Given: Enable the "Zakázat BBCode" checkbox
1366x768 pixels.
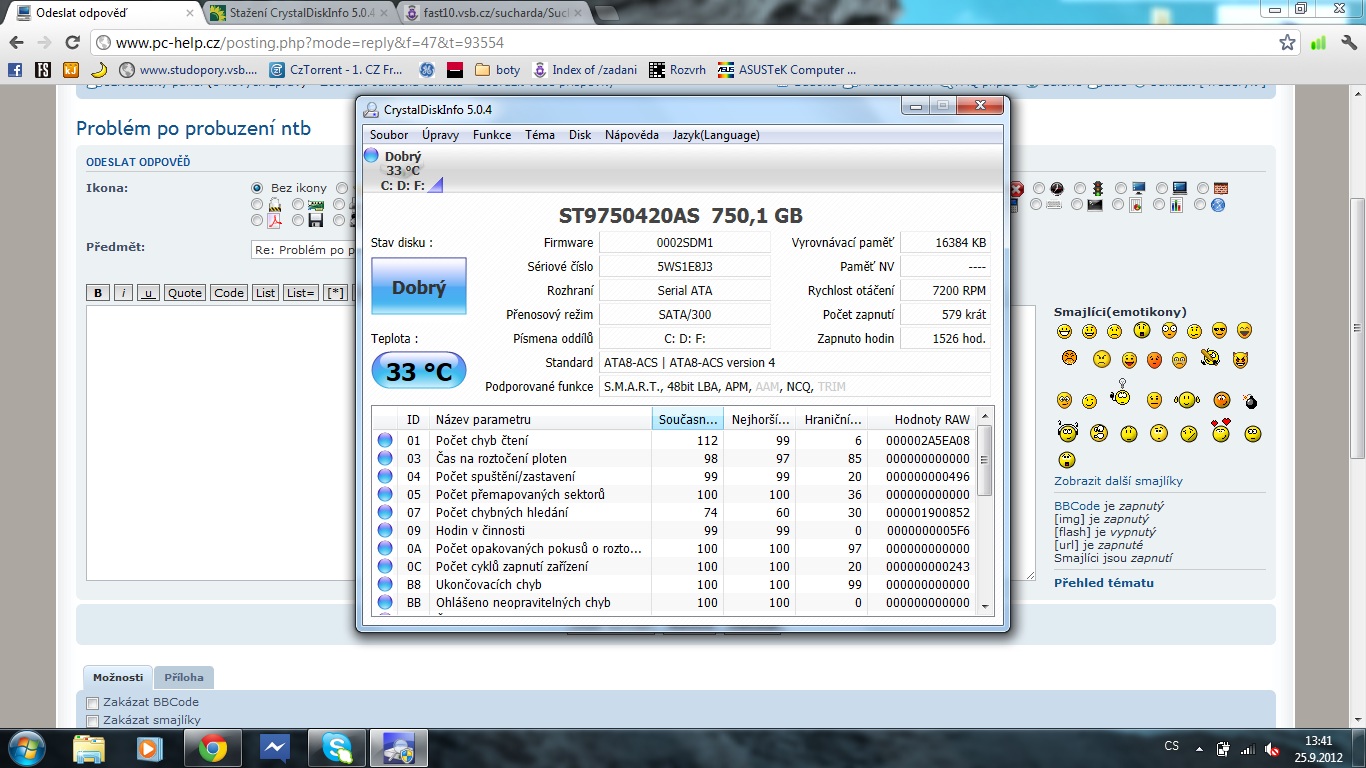Looking at the screenshot, I should click(x=93, y=703).
